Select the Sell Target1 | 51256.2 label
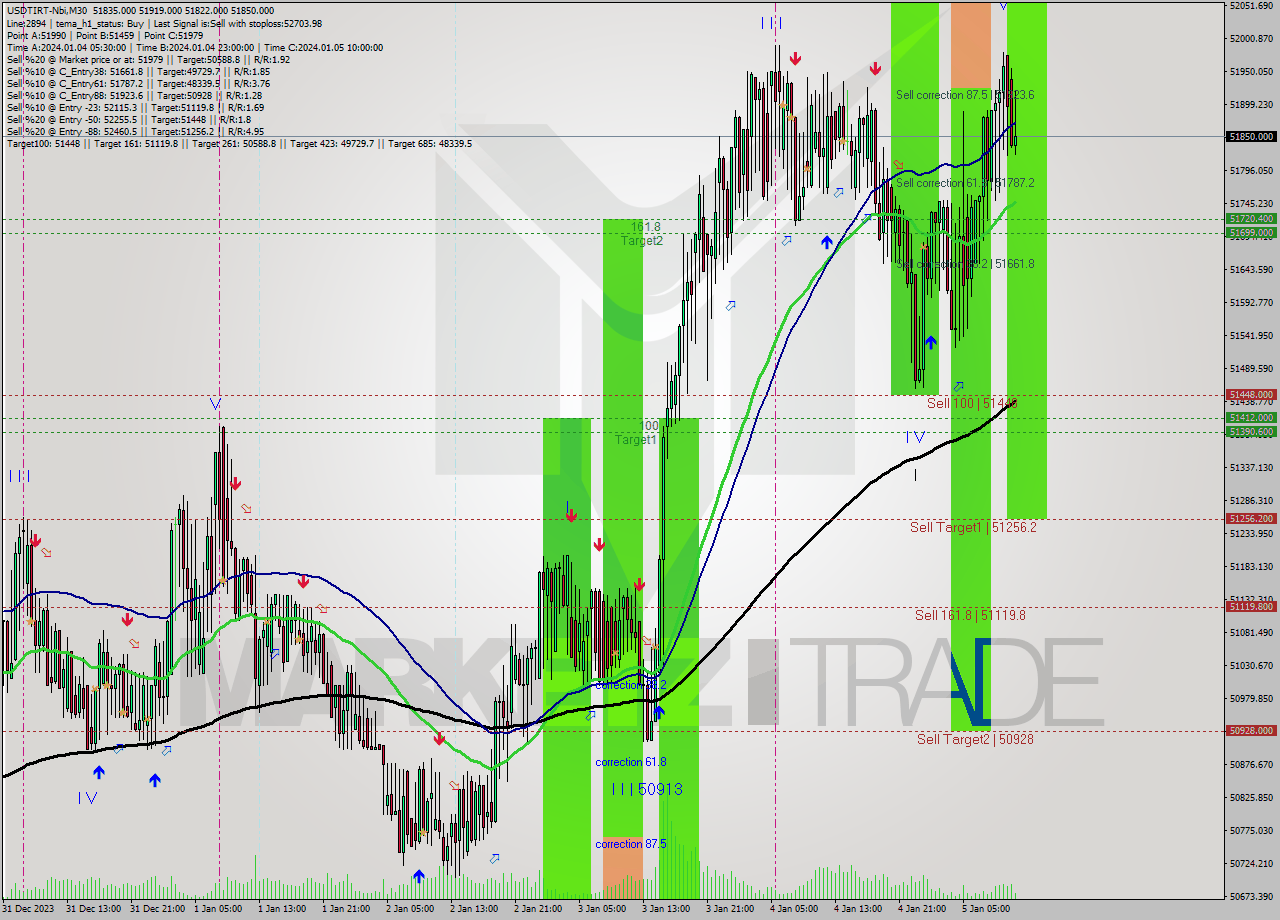 pyautogui.click(x=972, y=527)
